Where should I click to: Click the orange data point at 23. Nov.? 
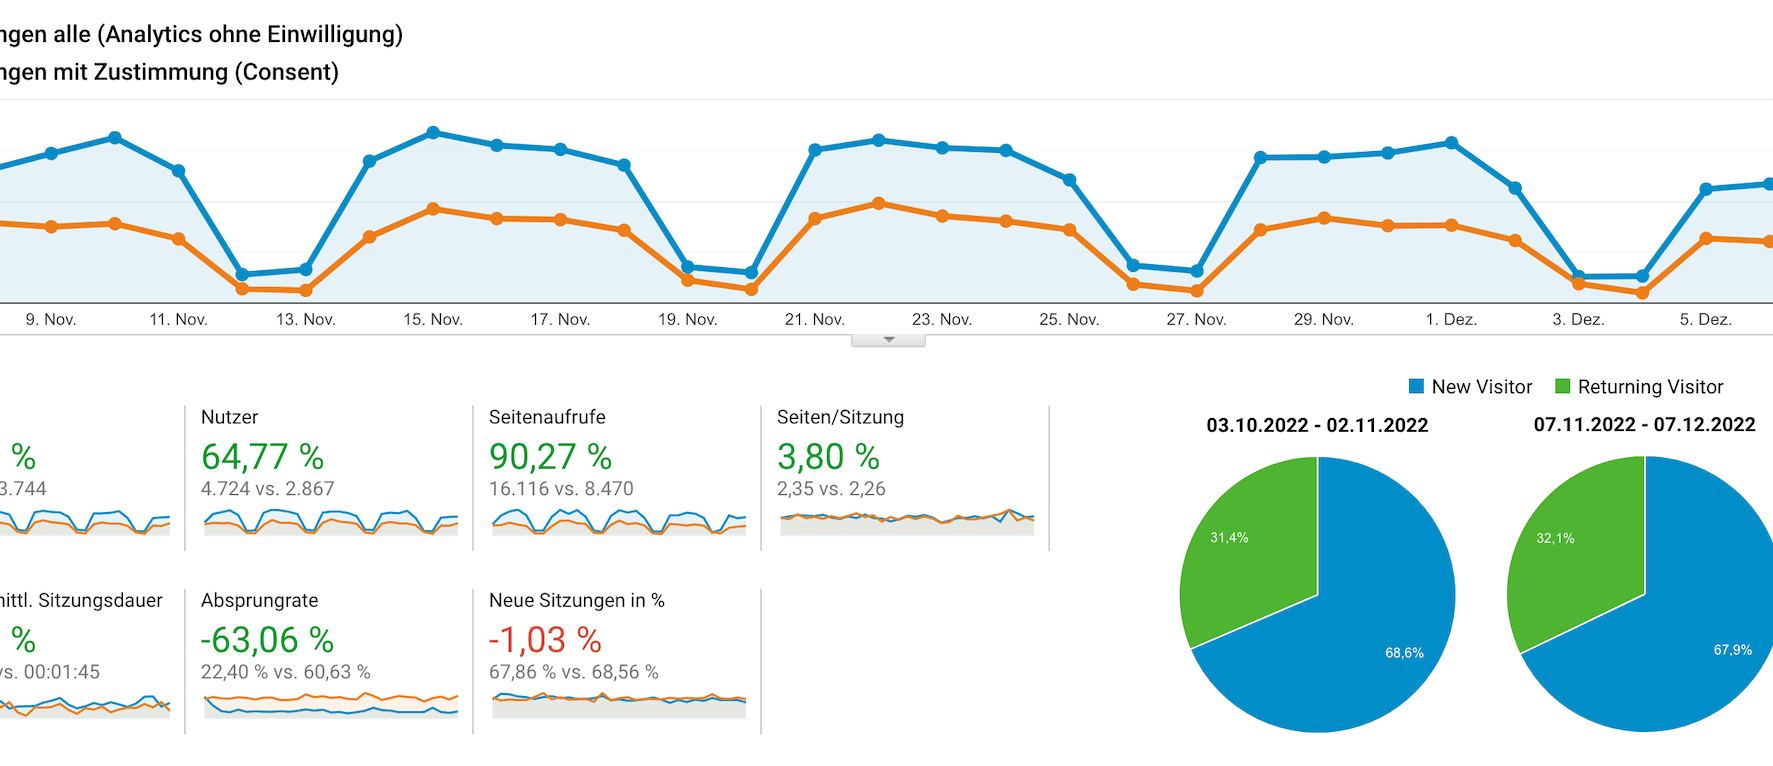(942, 216)
